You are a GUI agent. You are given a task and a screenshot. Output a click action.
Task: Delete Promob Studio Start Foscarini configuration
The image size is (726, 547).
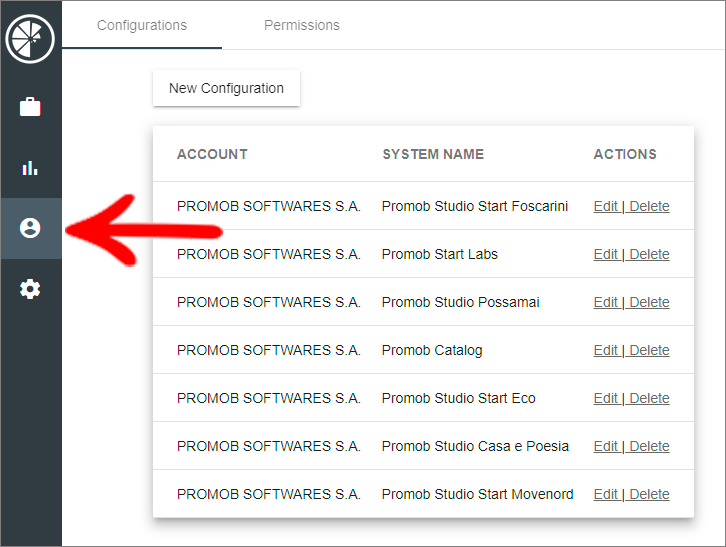tap(649, 206)
